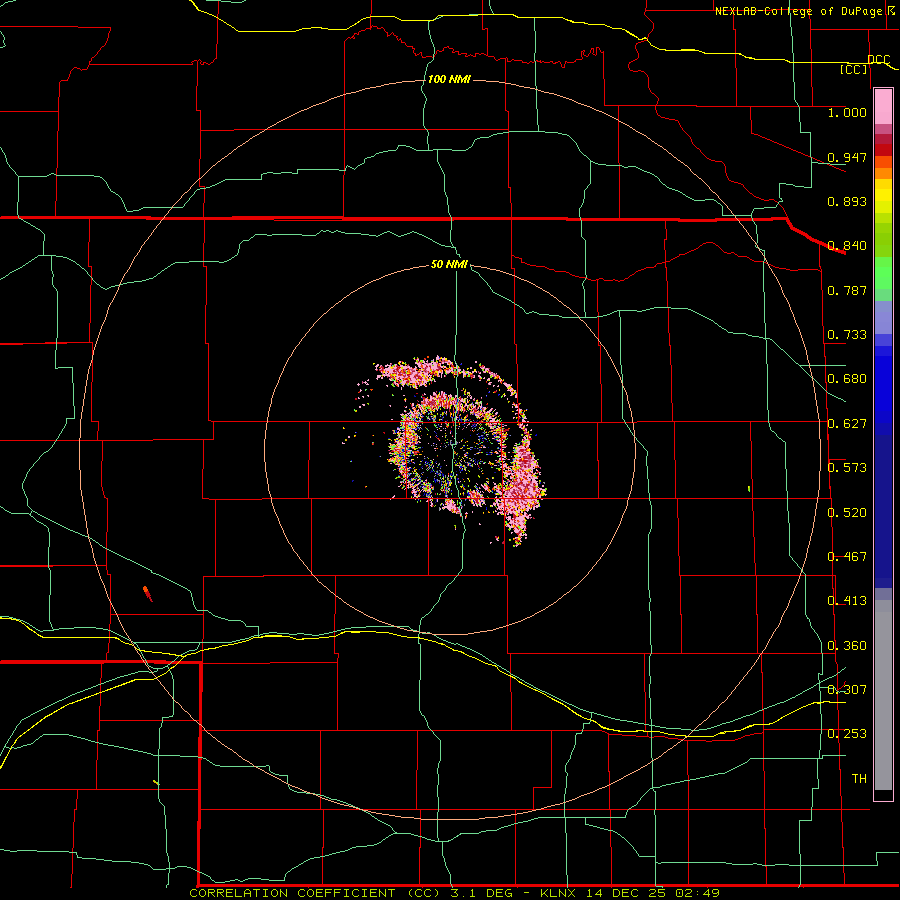Viewport: 900px width, 900px height.
Task: Select the 0.840 scale value
Action: point(847,246)
